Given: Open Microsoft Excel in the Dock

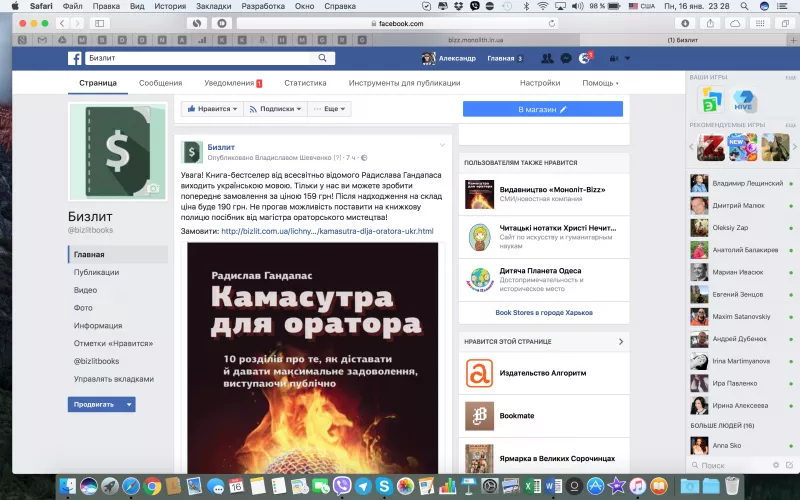Looking at the screenshot, I should click(532, 486).
